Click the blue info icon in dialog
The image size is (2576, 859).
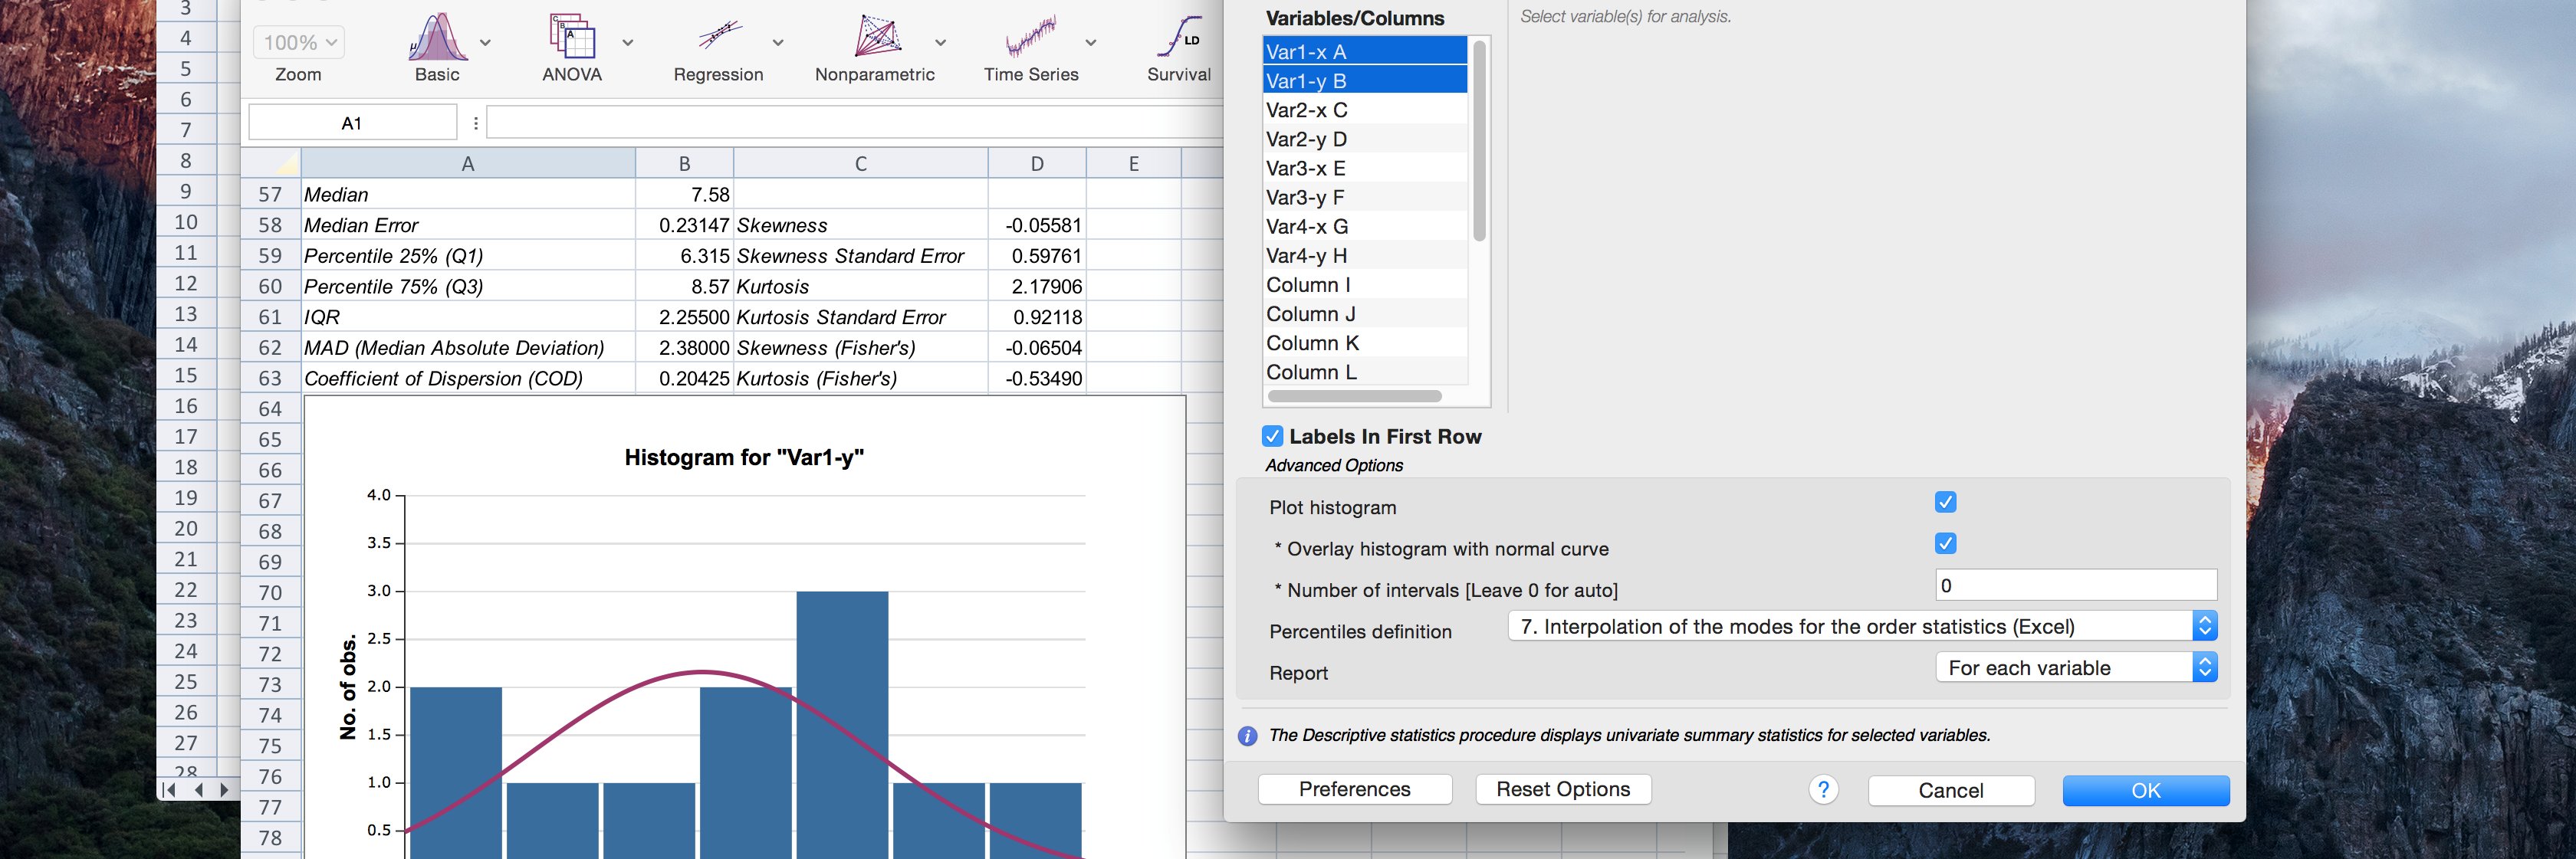click(x=1247, y=736)
